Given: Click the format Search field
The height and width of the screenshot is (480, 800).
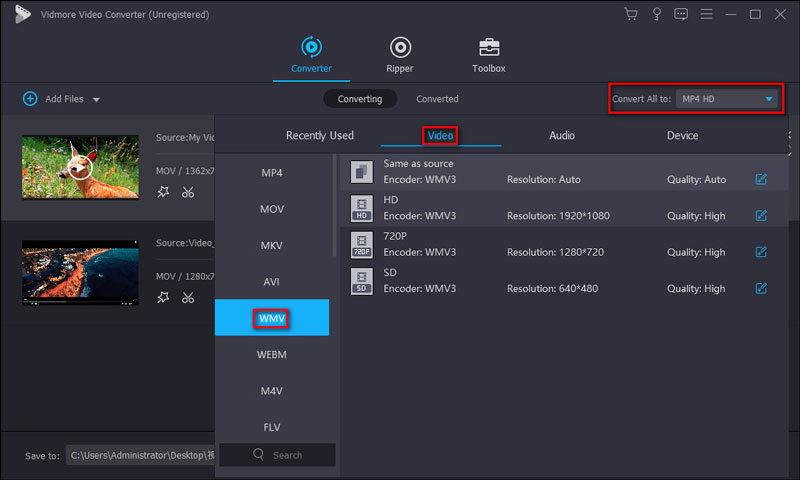Looking at the screenshot, I should pos(278,454).
